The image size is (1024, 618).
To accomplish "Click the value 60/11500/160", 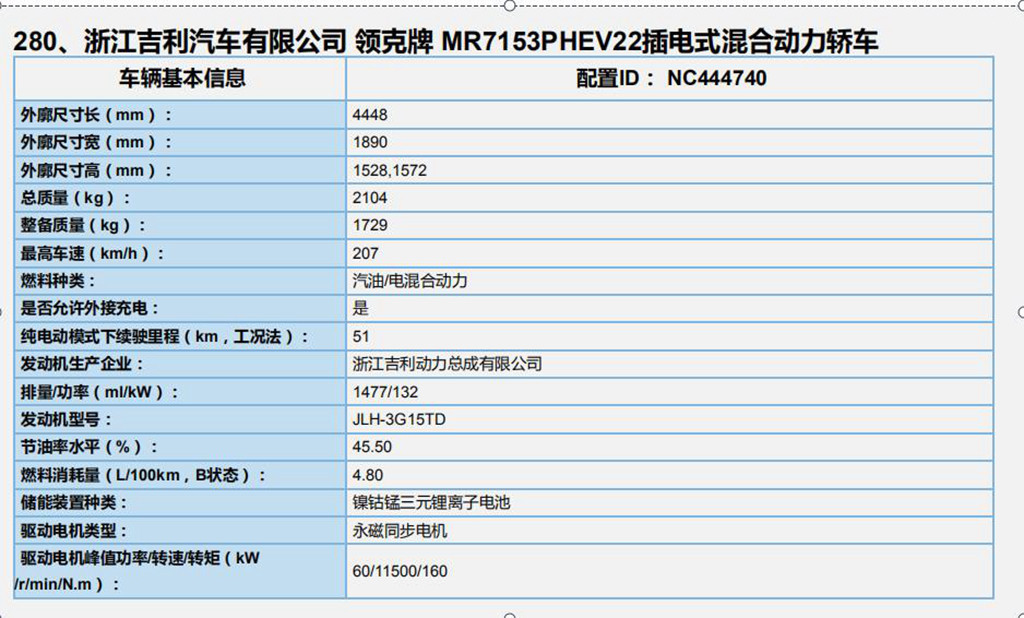I will (400, 571).
